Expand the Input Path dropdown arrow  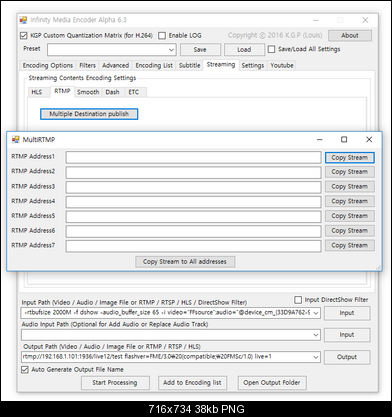click(x=315, y=313)
